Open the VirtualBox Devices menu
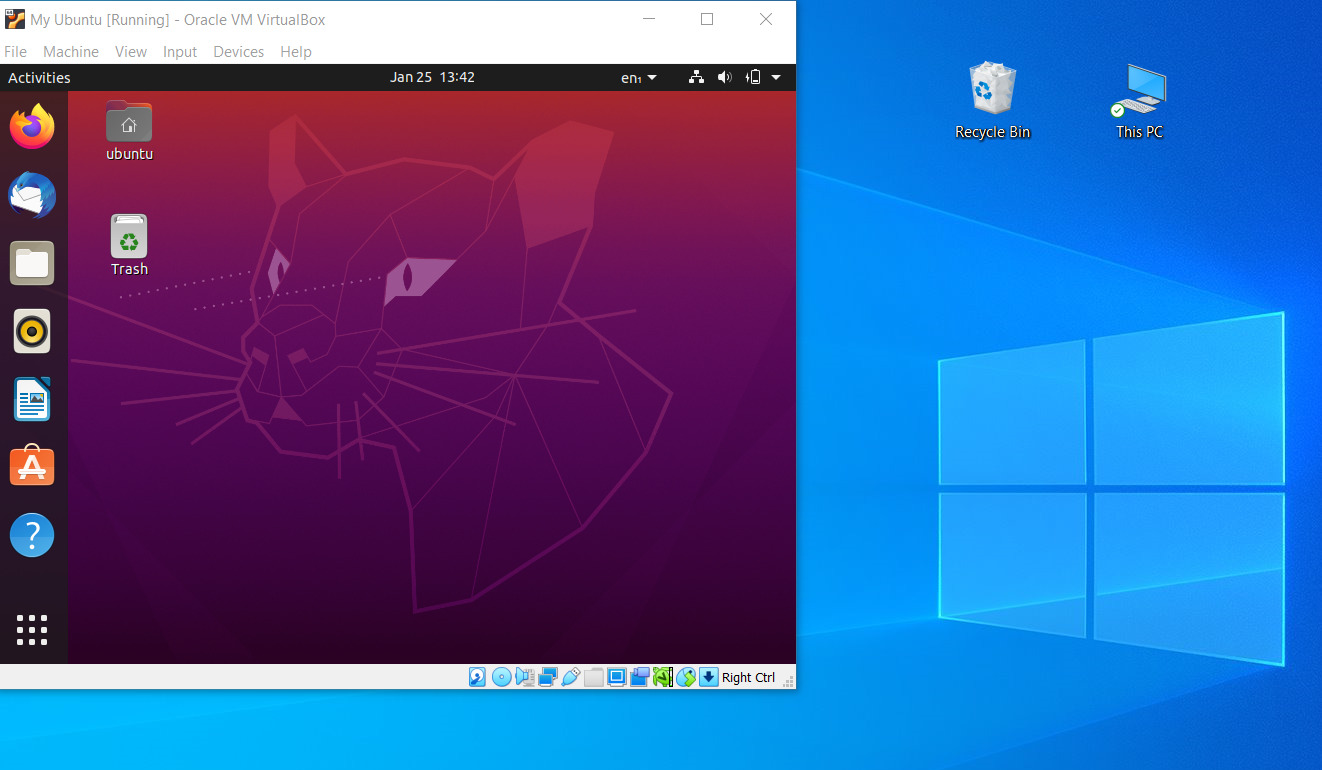 point(238,52)
